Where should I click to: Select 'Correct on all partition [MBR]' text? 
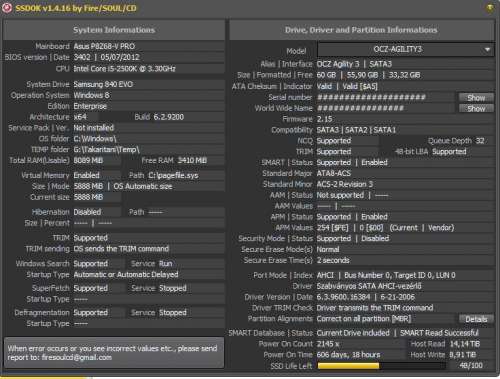click(x=364, y=319)
